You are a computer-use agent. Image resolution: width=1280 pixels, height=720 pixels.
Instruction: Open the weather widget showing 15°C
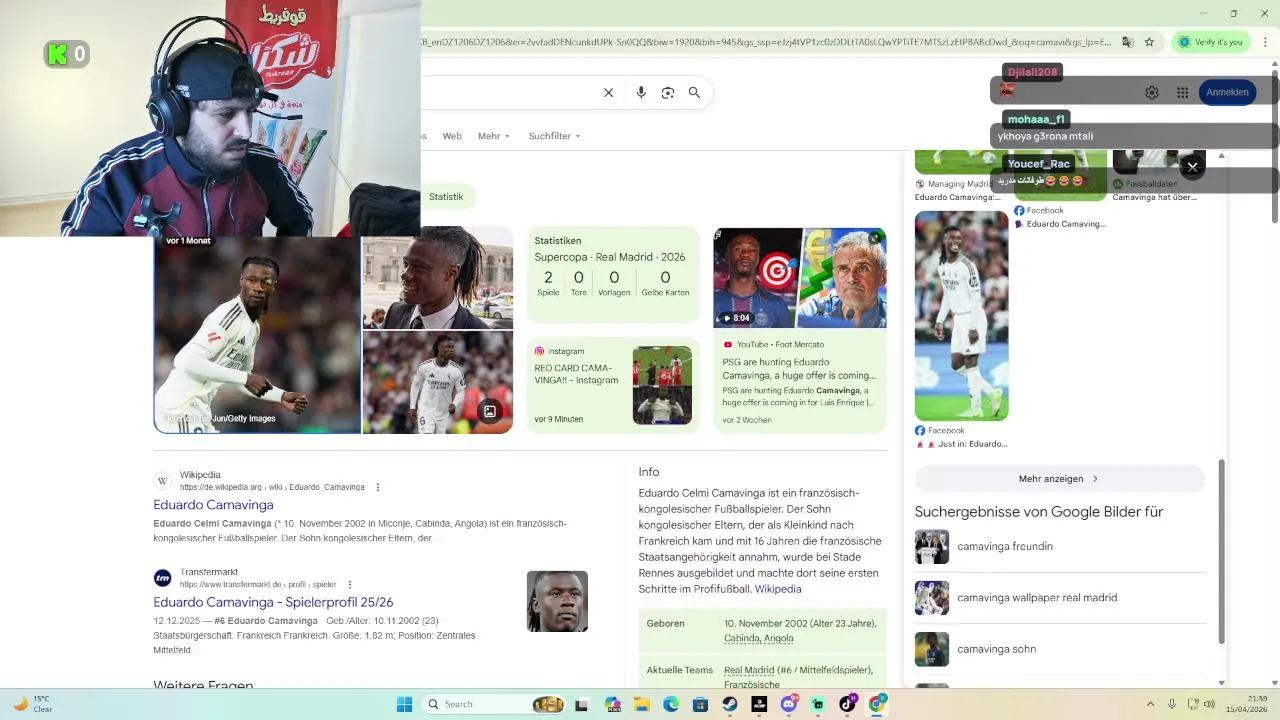coord(32,704)
